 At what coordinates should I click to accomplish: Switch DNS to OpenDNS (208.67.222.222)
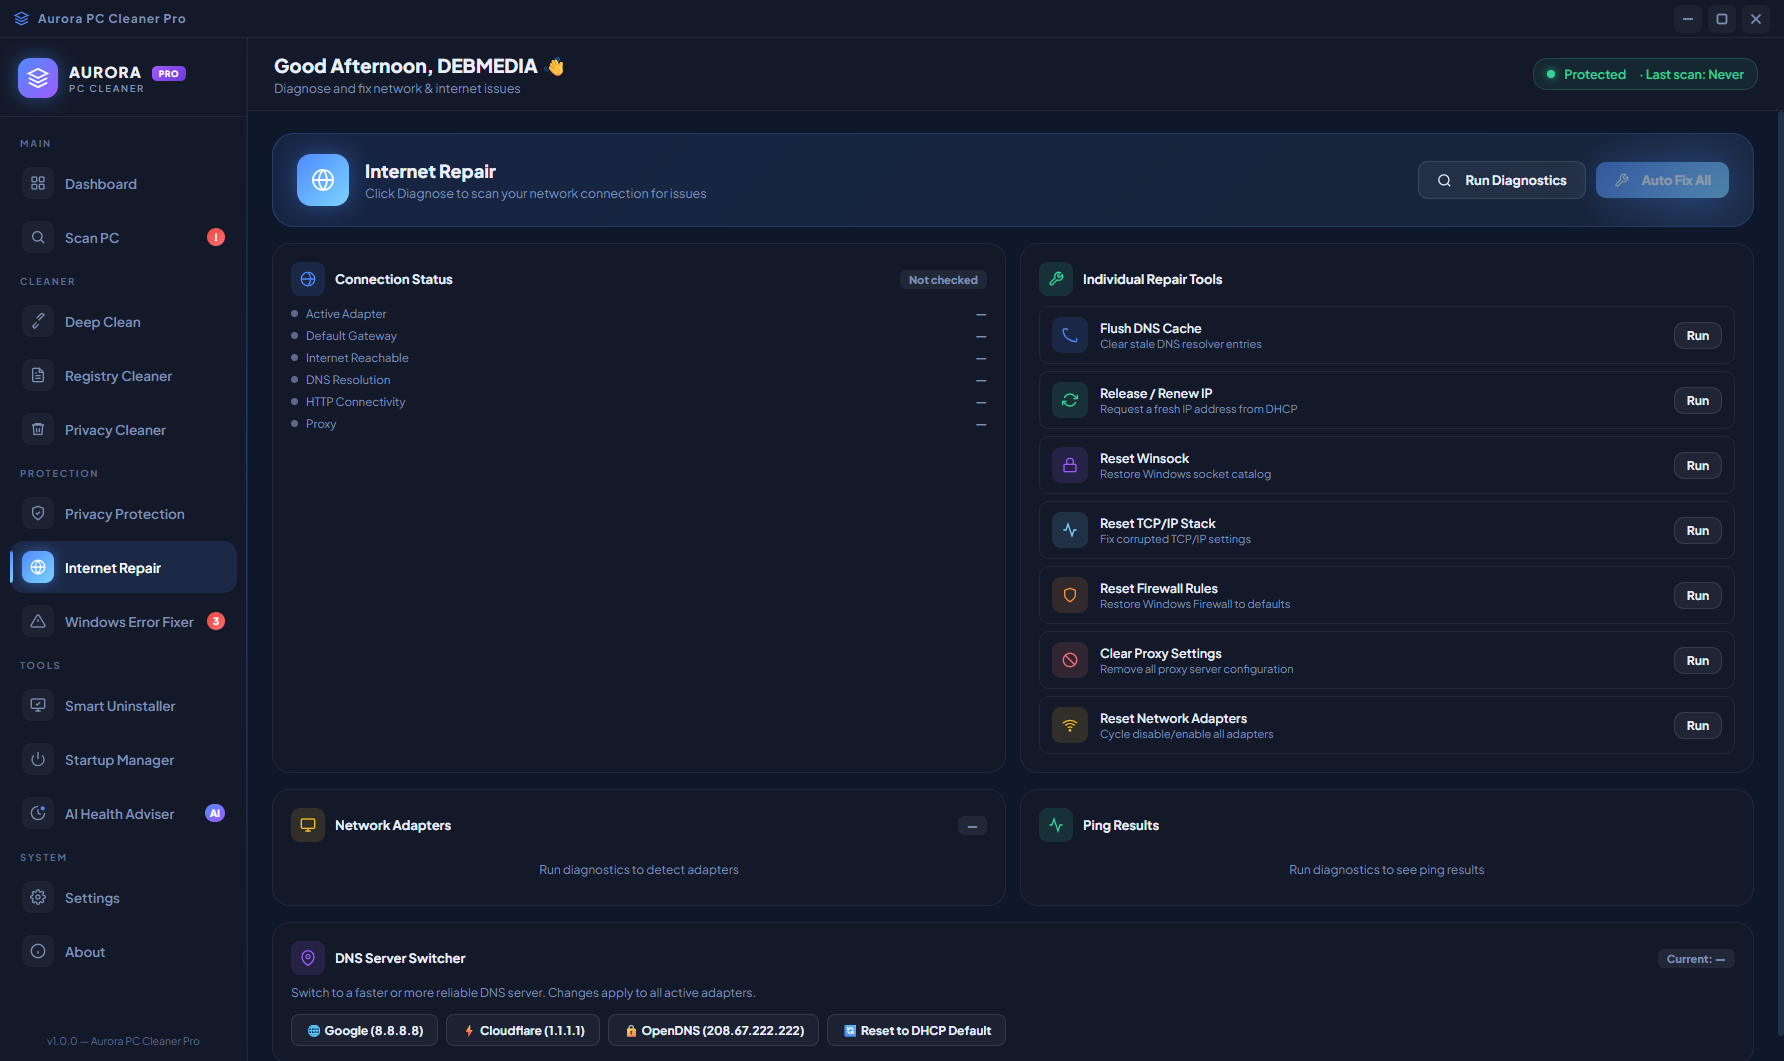coord(713,1031)
